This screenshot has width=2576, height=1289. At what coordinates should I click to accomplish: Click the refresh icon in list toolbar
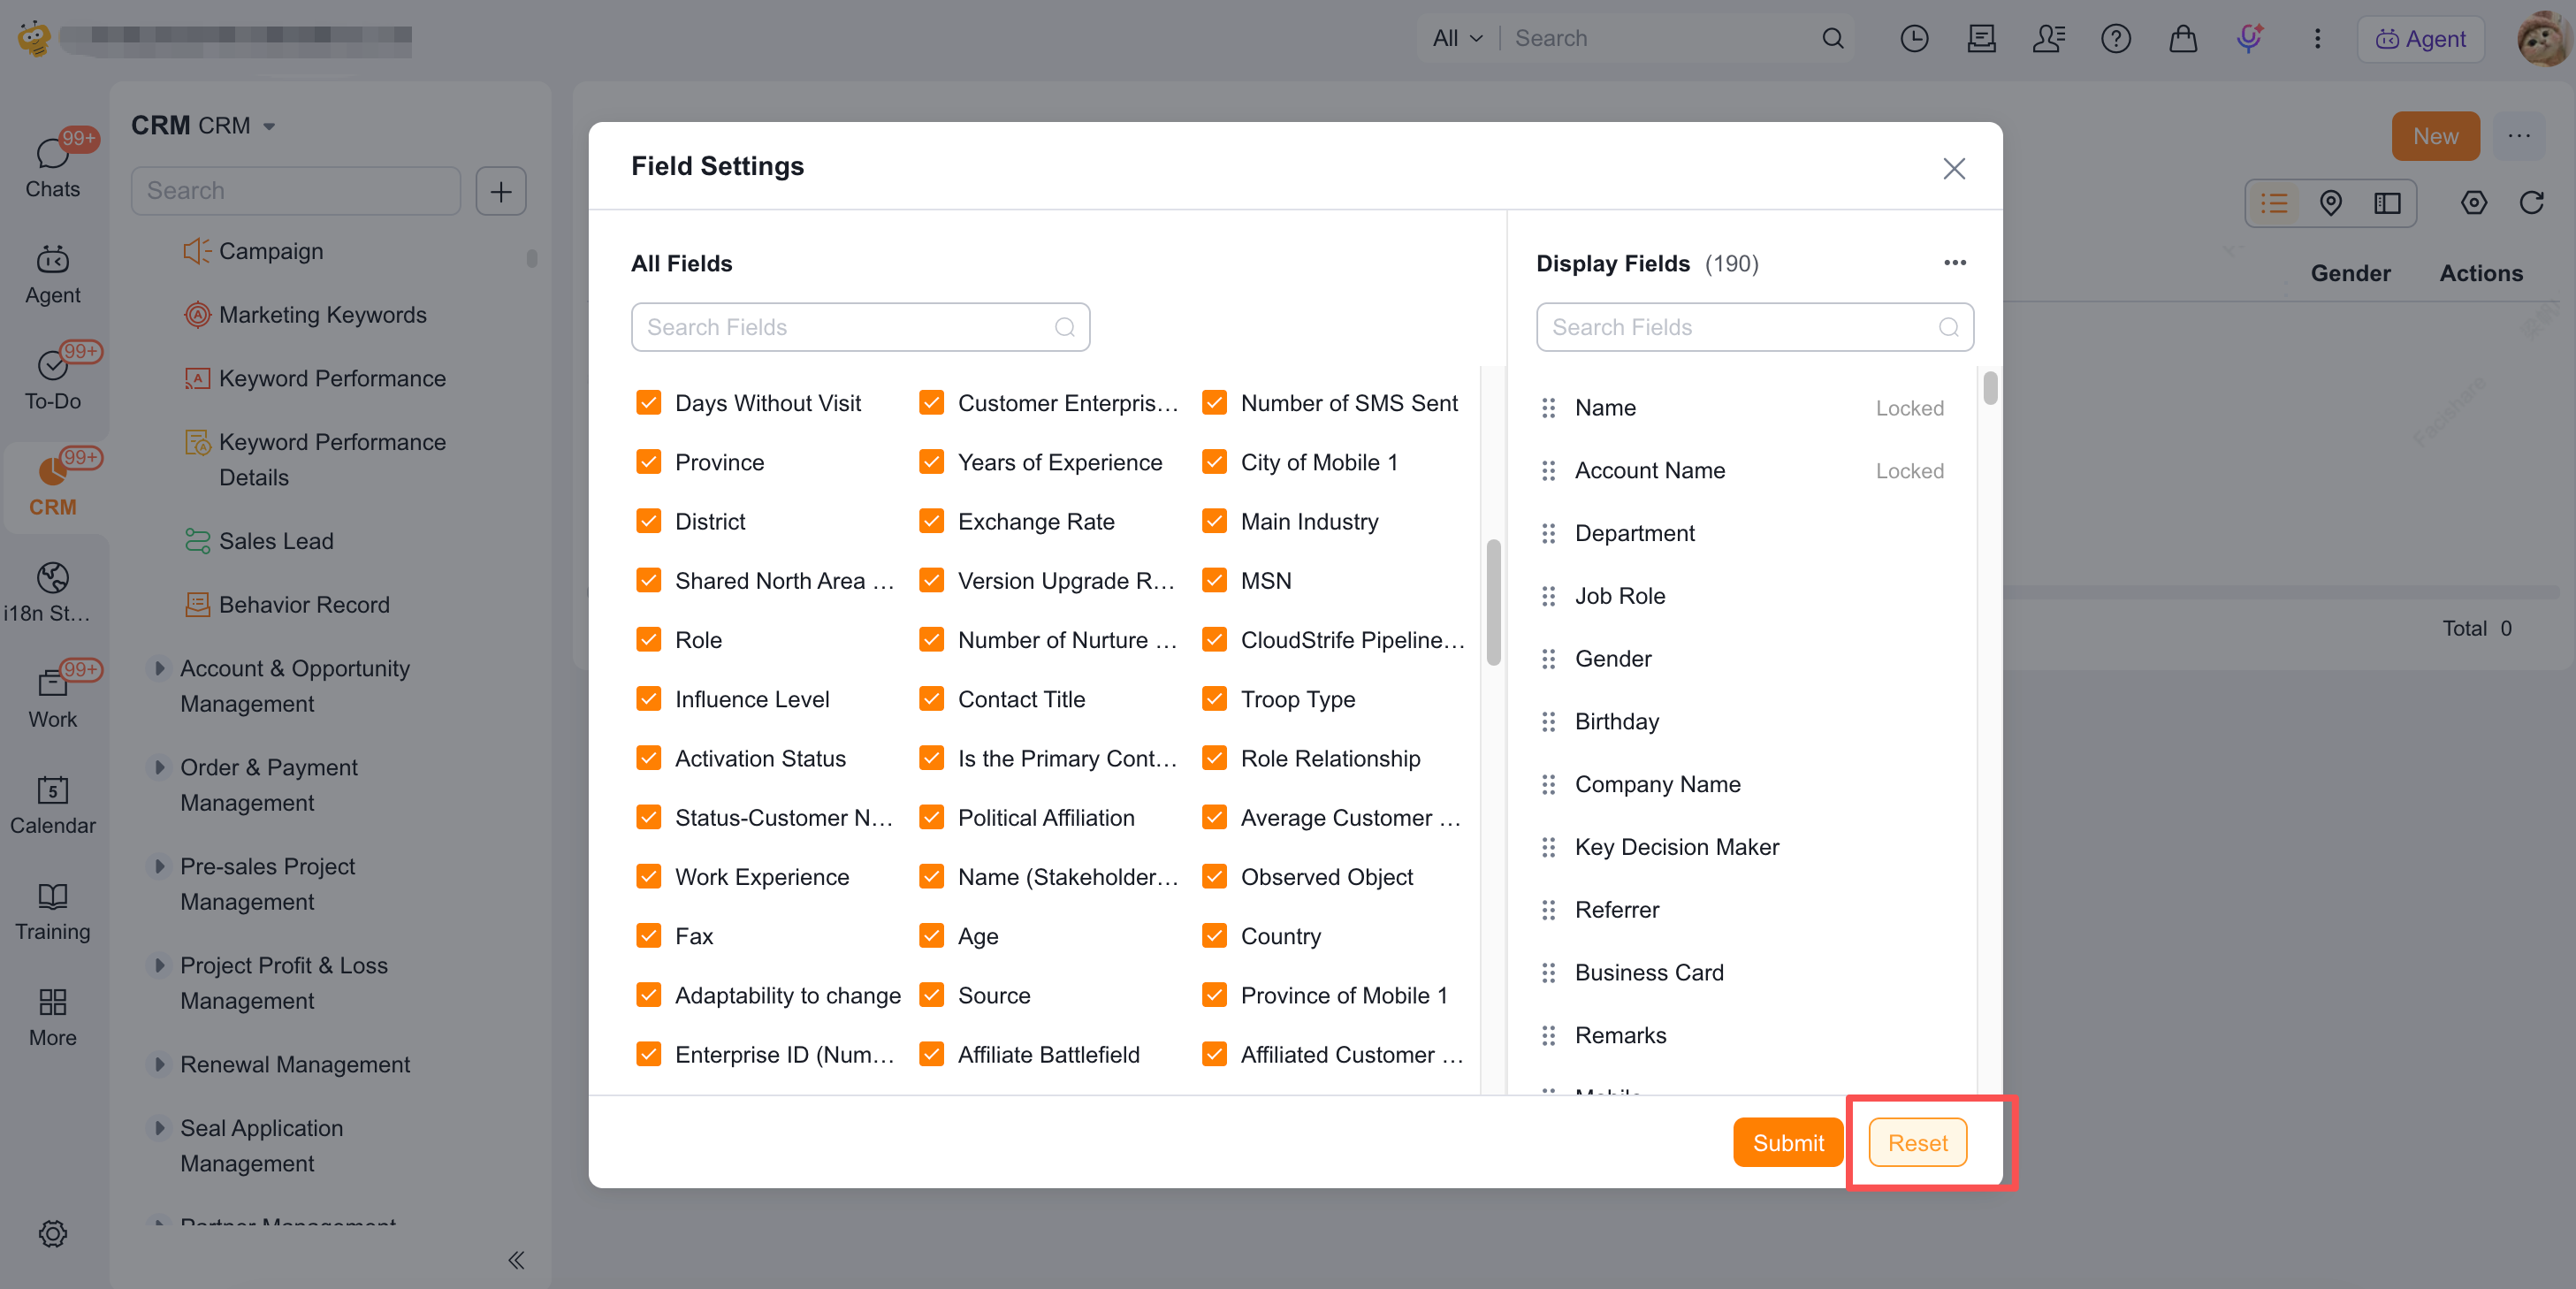tap(2531, 203)
